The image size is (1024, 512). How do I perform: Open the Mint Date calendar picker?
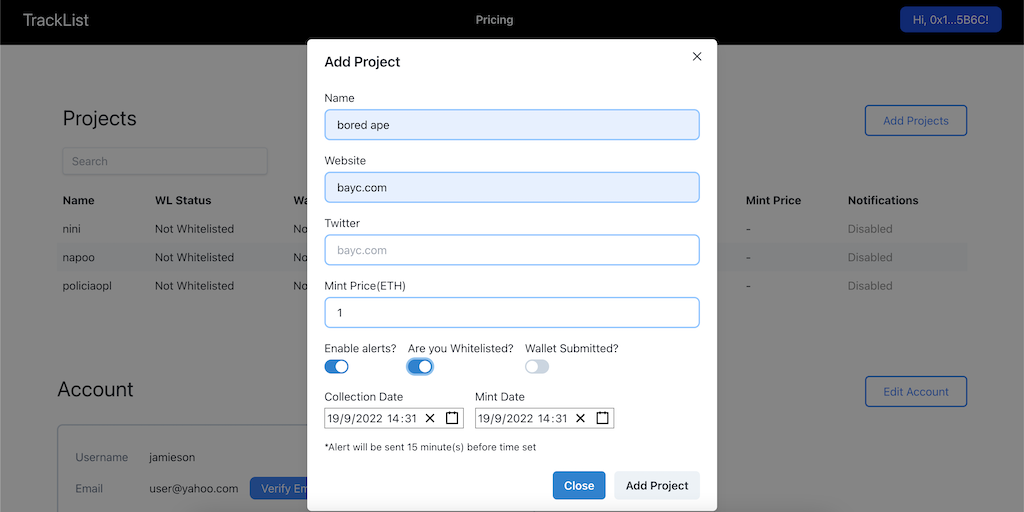[603, 418]
